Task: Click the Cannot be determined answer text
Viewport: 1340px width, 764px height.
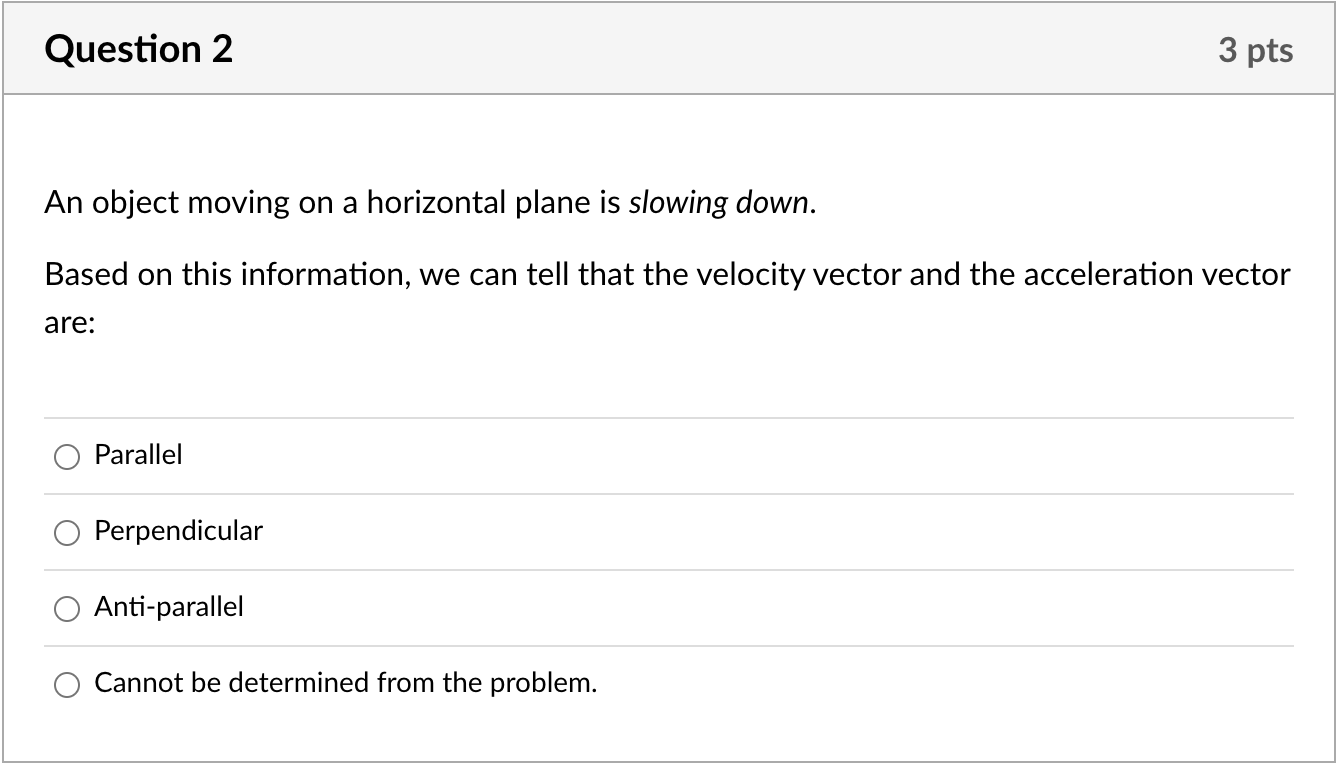Action: (345, 683)
